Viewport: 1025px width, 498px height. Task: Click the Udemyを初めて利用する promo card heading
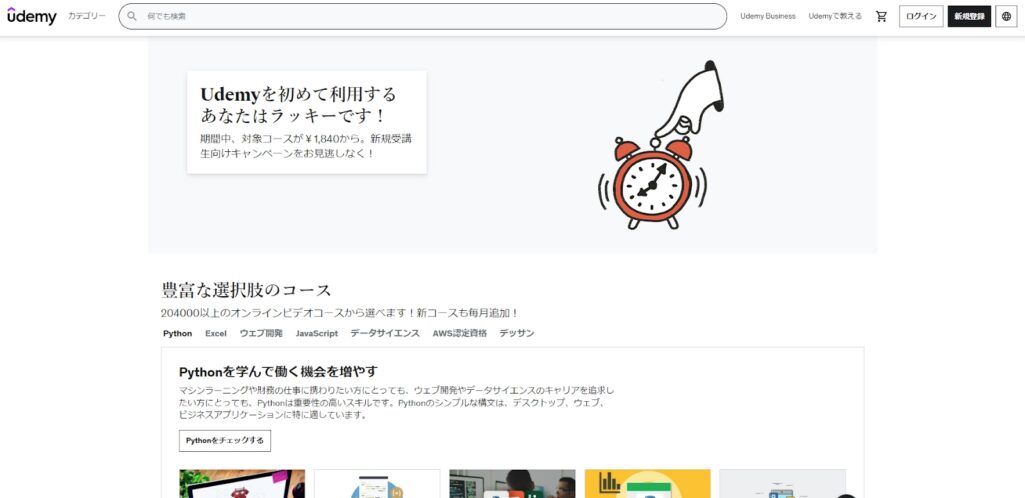point(299,105)
